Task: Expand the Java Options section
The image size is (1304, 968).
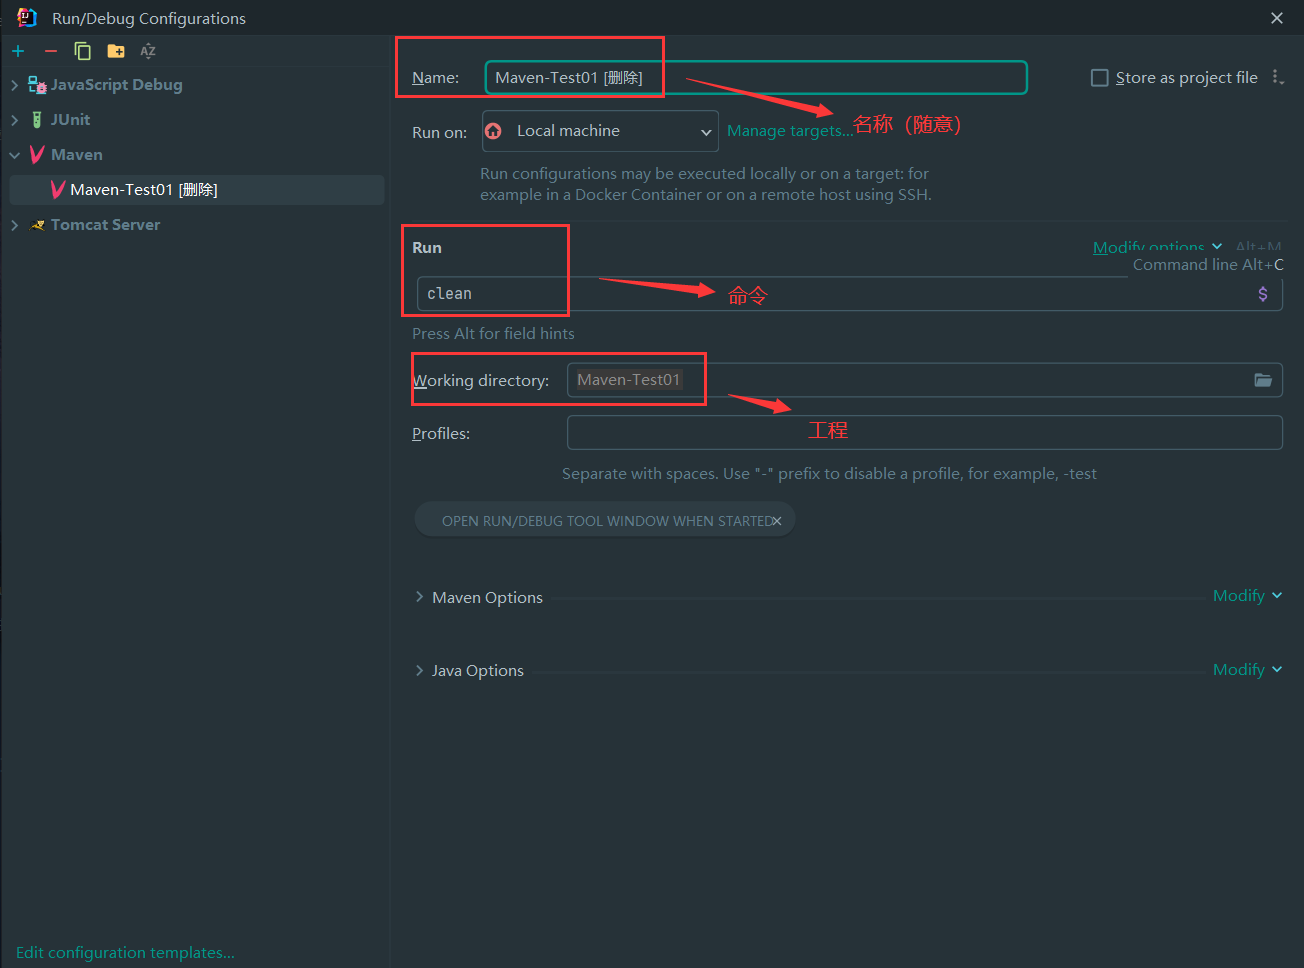Action: coord(420,670)
